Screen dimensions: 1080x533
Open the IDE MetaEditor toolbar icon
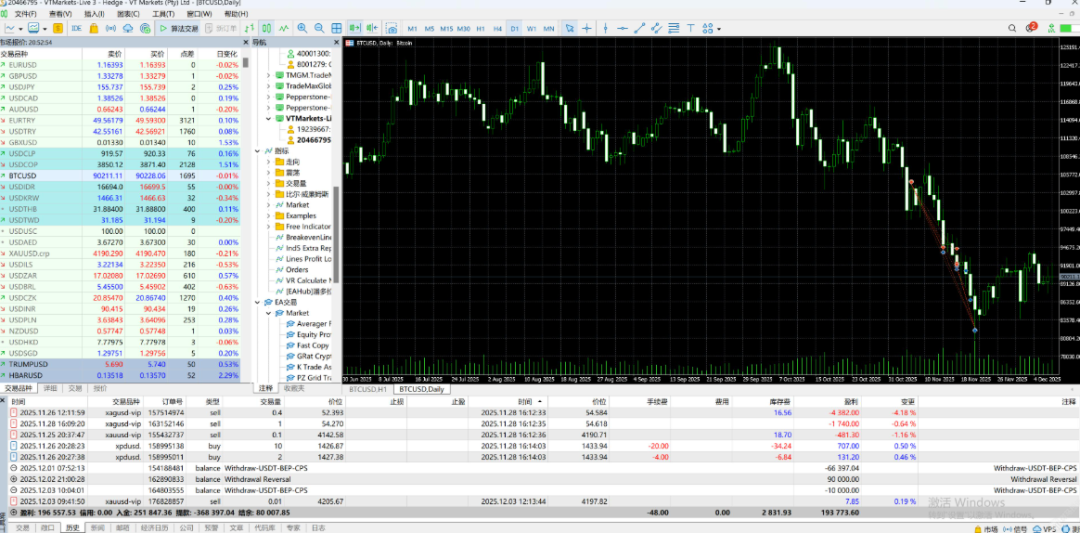76,28
